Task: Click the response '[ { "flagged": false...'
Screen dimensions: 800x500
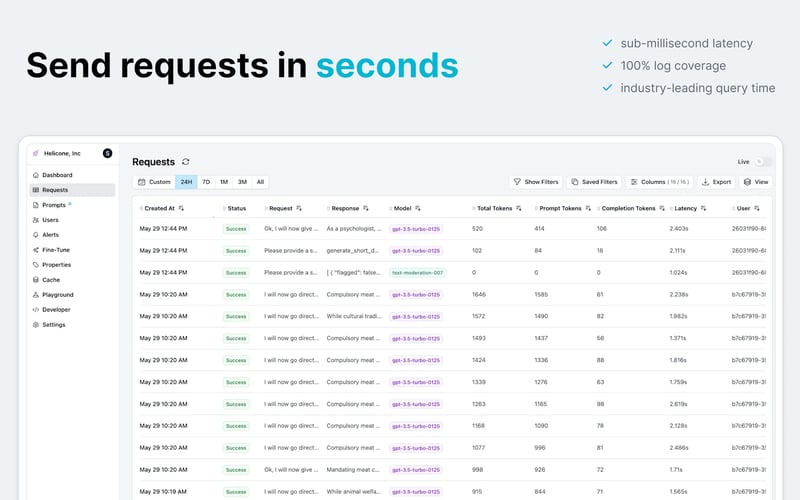Action: (x=354, y=272)
